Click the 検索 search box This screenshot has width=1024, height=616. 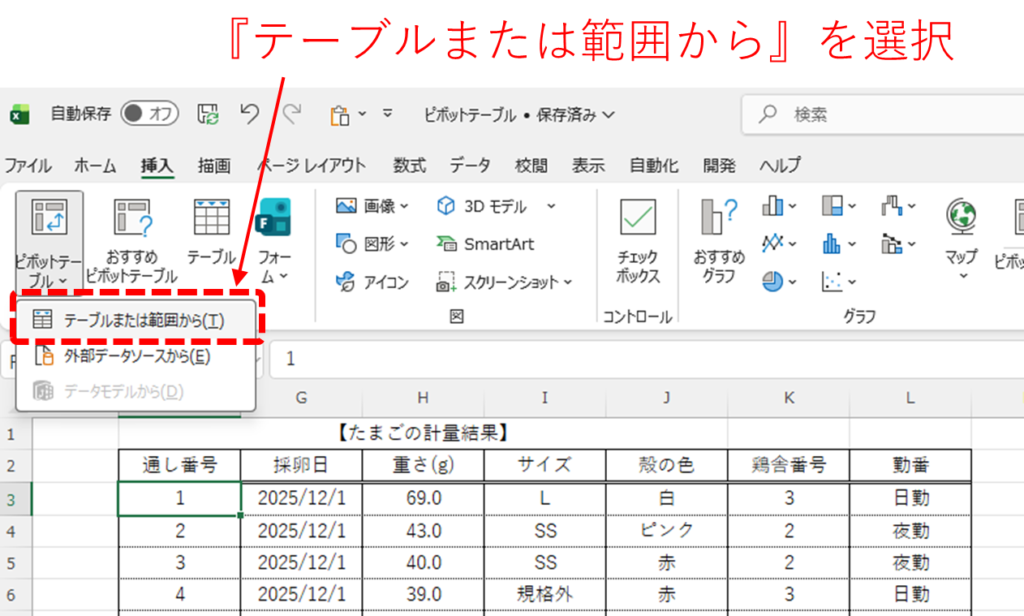point(880,115)
